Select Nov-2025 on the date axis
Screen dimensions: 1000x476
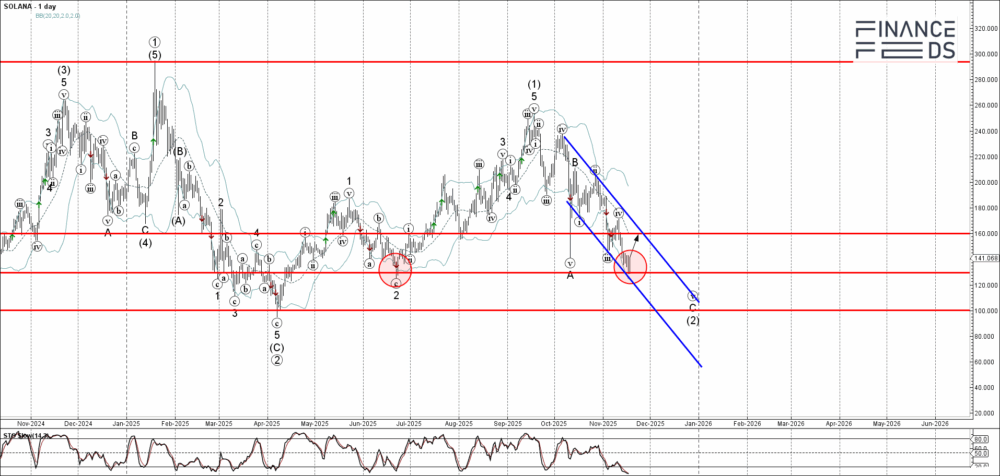tap(602, 423)
